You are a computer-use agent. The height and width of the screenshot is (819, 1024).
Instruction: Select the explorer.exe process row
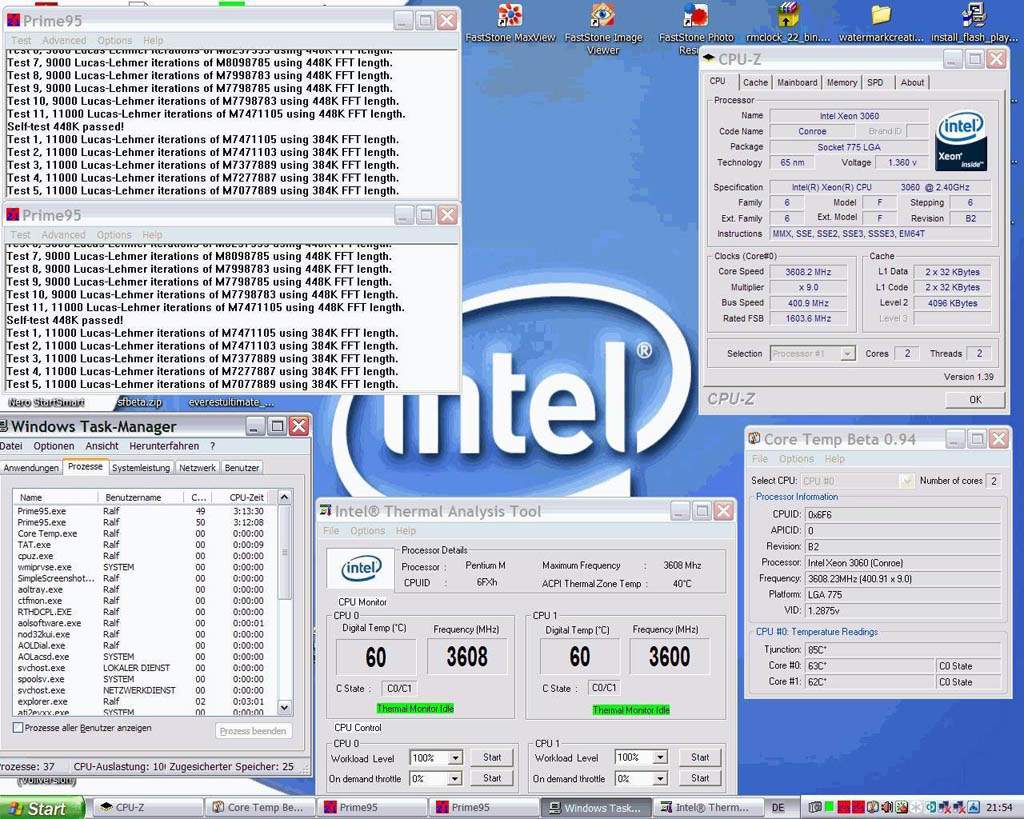coord(145,701)
